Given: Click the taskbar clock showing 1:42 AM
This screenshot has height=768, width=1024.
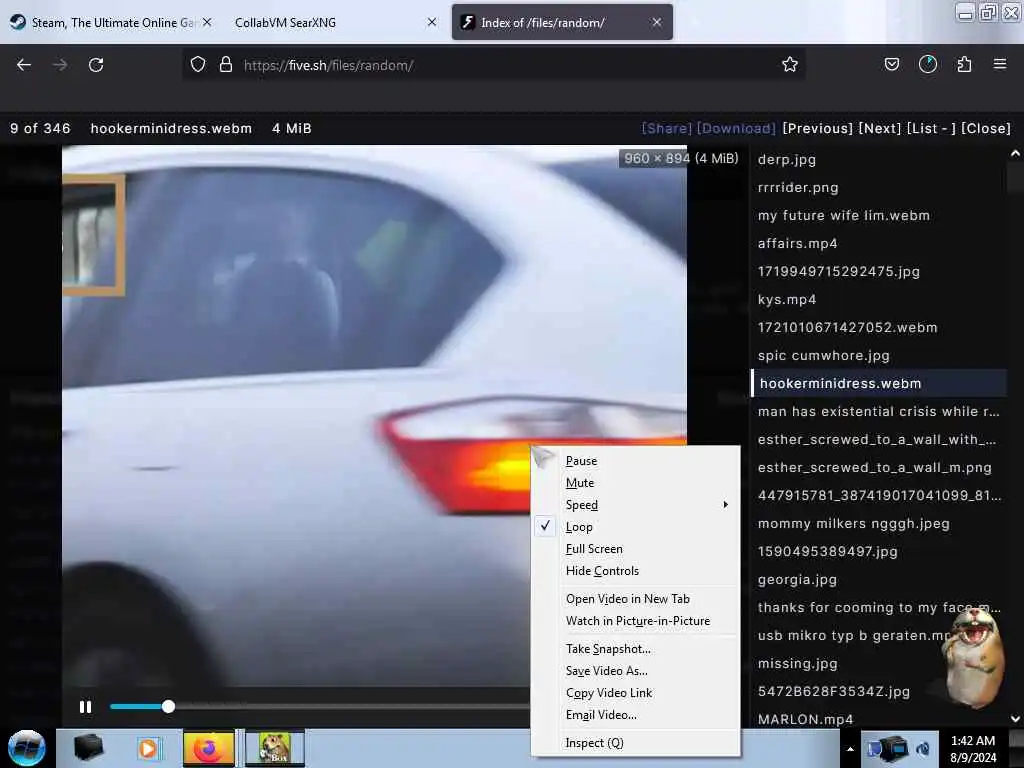Looking at the screenshot, I should pos(972,749).
